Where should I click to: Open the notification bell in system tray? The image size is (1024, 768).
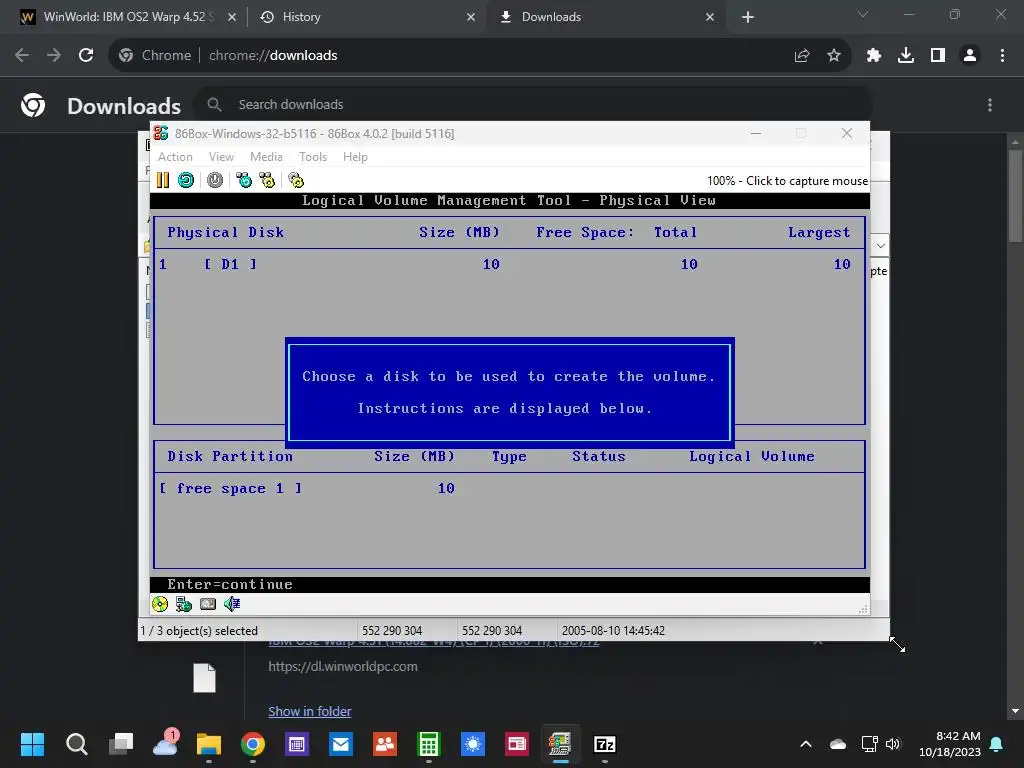[997, 744]
